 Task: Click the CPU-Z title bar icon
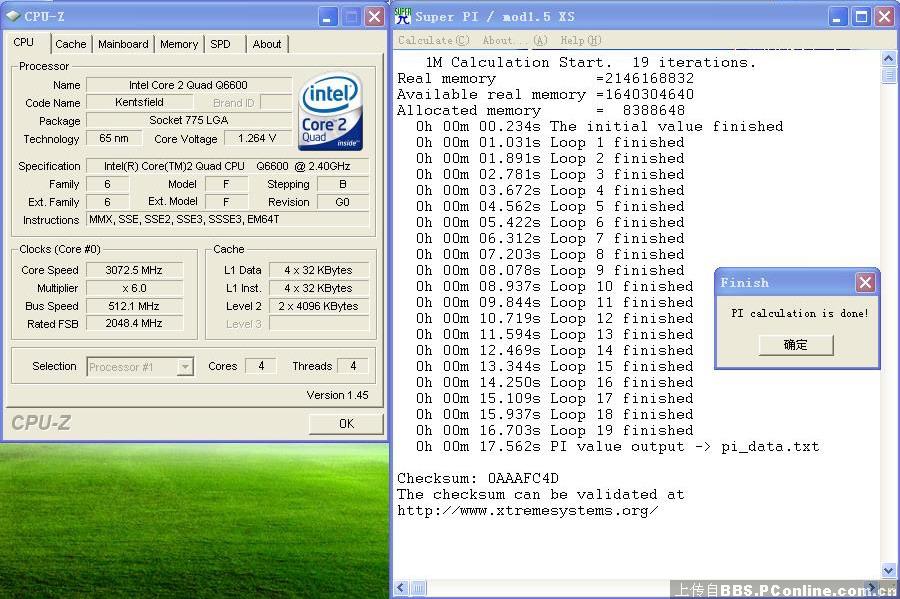(13, 16)
